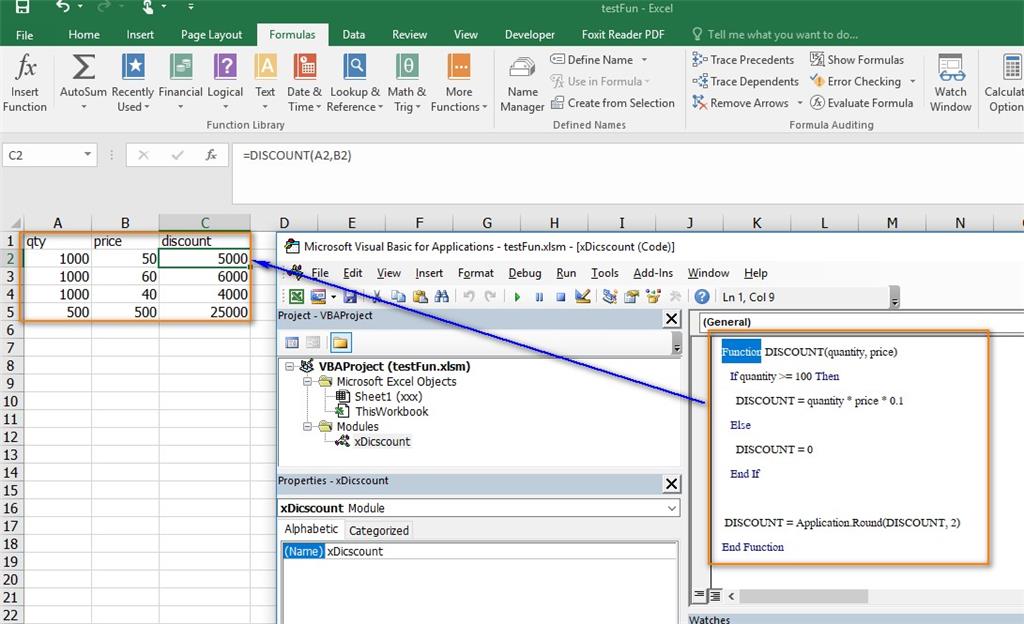Screen dimensions: 1024x624
Task: Click Trace Precedents
Action: click(x=743, y=59)
